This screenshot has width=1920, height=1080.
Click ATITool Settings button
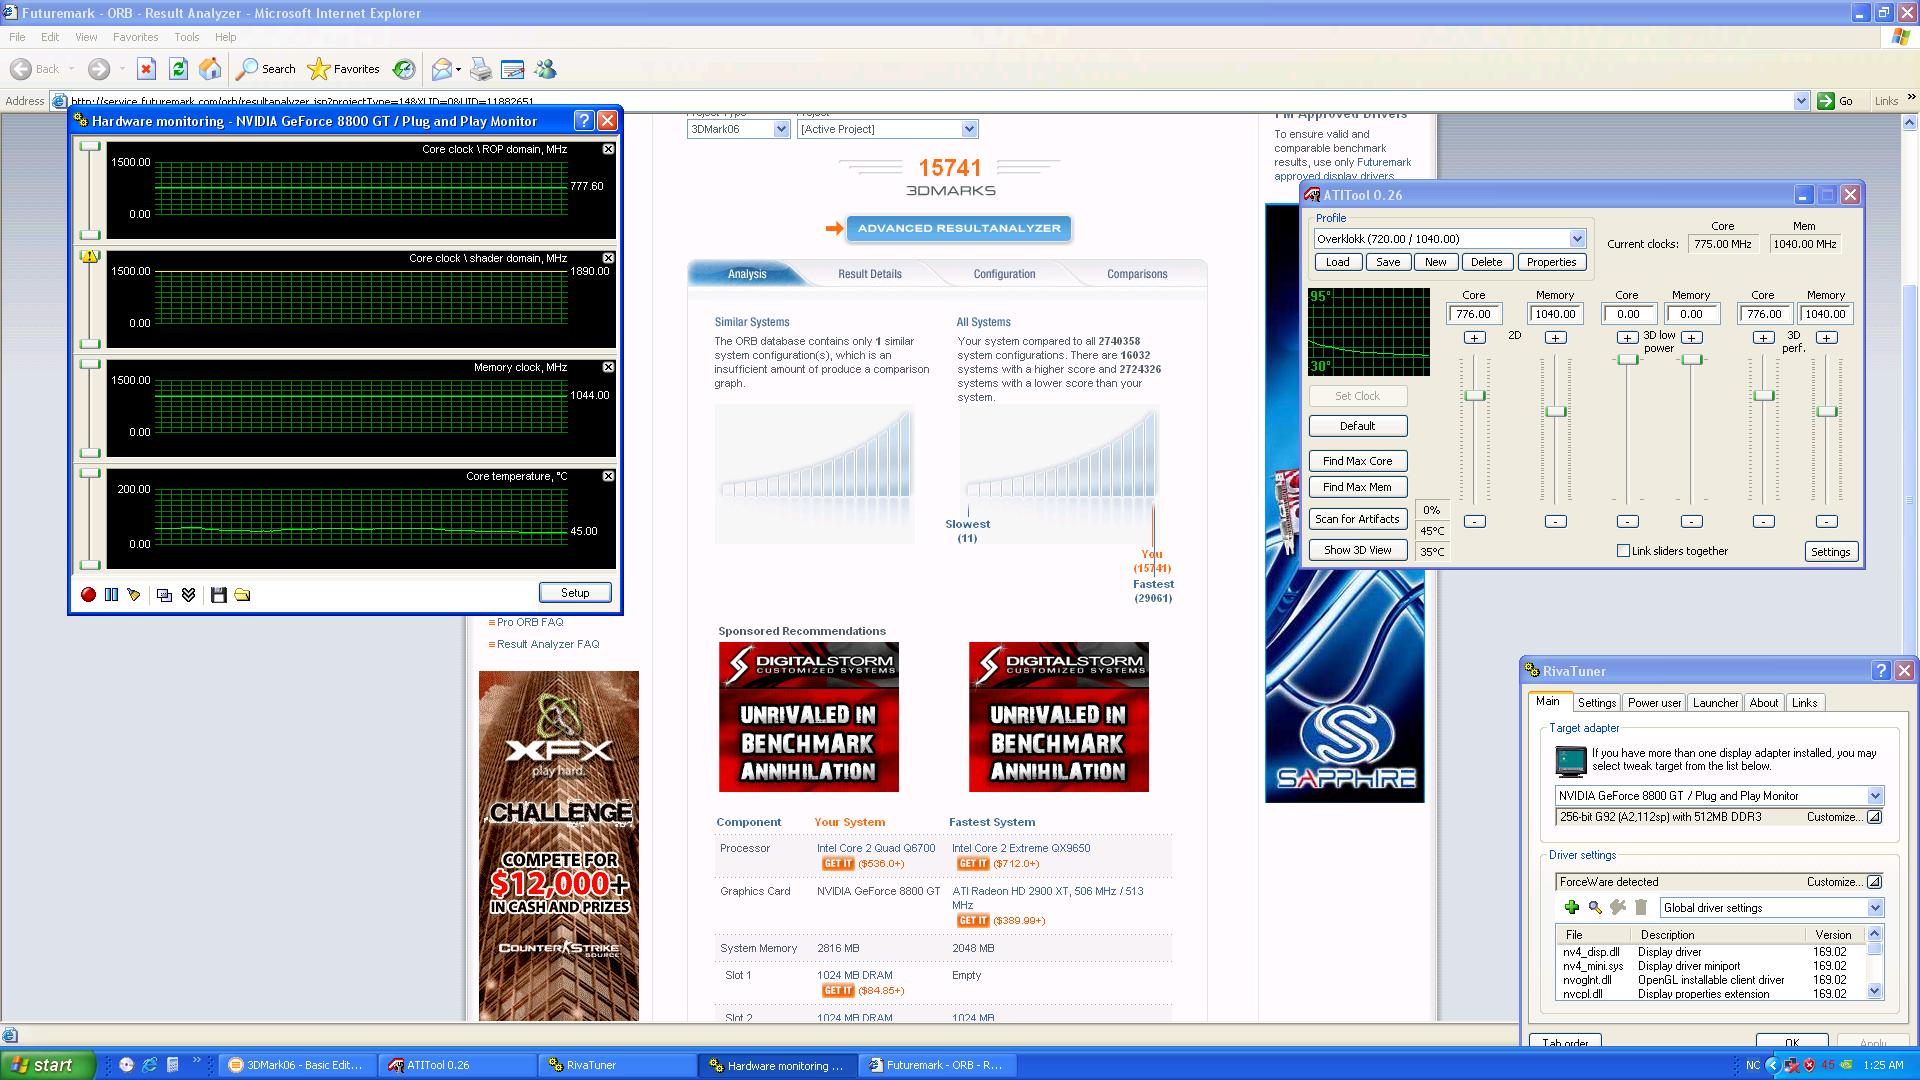pos(1830,552)
